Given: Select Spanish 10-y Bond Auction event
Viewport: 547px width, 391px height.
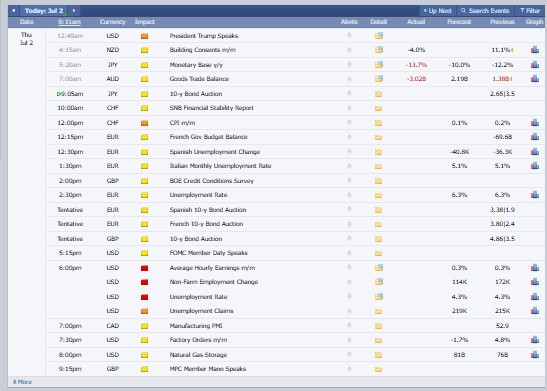Looking at the screenshot, I should point(208,210).
